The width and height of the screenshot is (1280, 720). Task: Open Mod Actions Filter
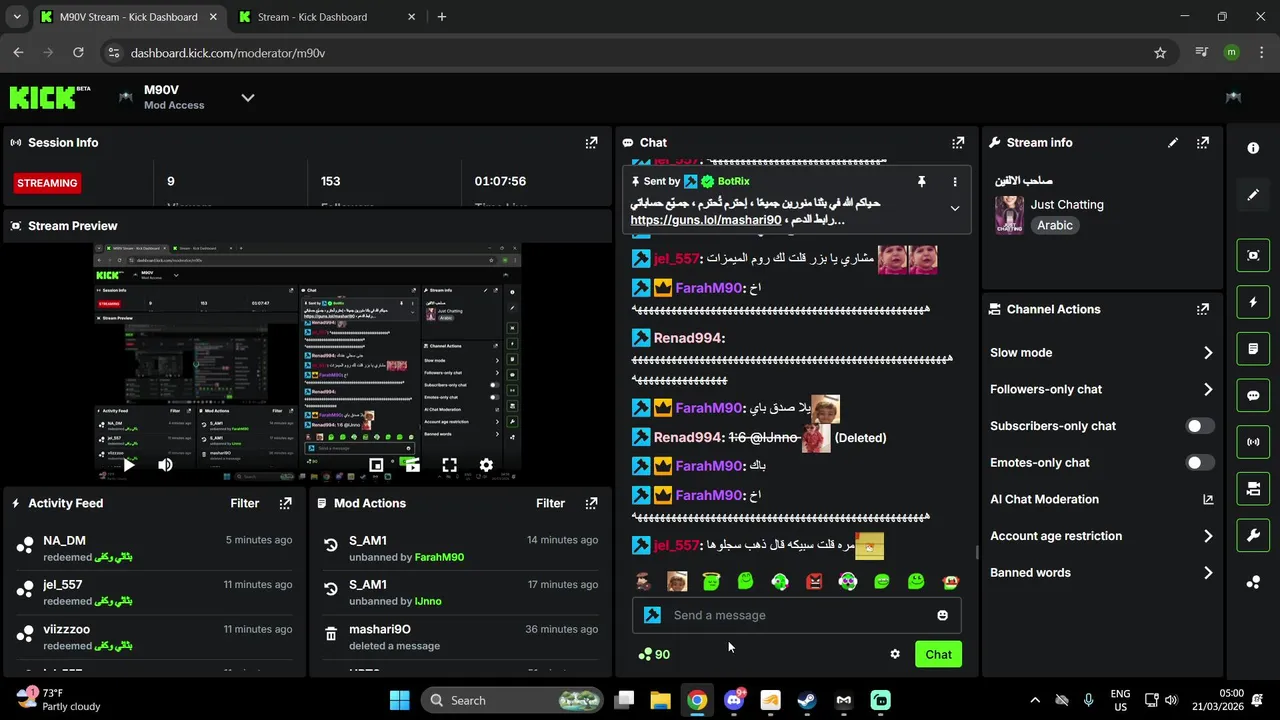(551, 504)
